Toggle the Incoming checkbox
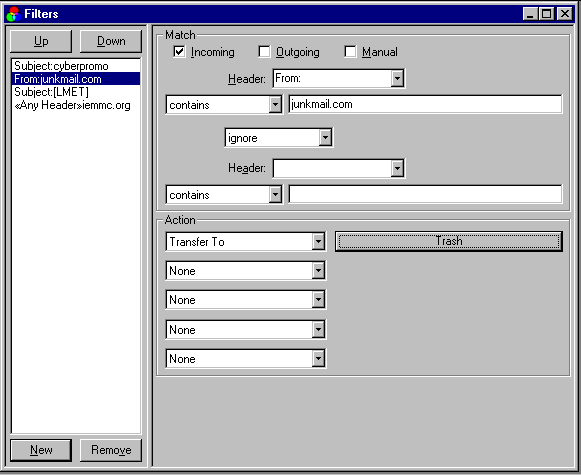Screen dimensions: 581x475 pos(179,52)
